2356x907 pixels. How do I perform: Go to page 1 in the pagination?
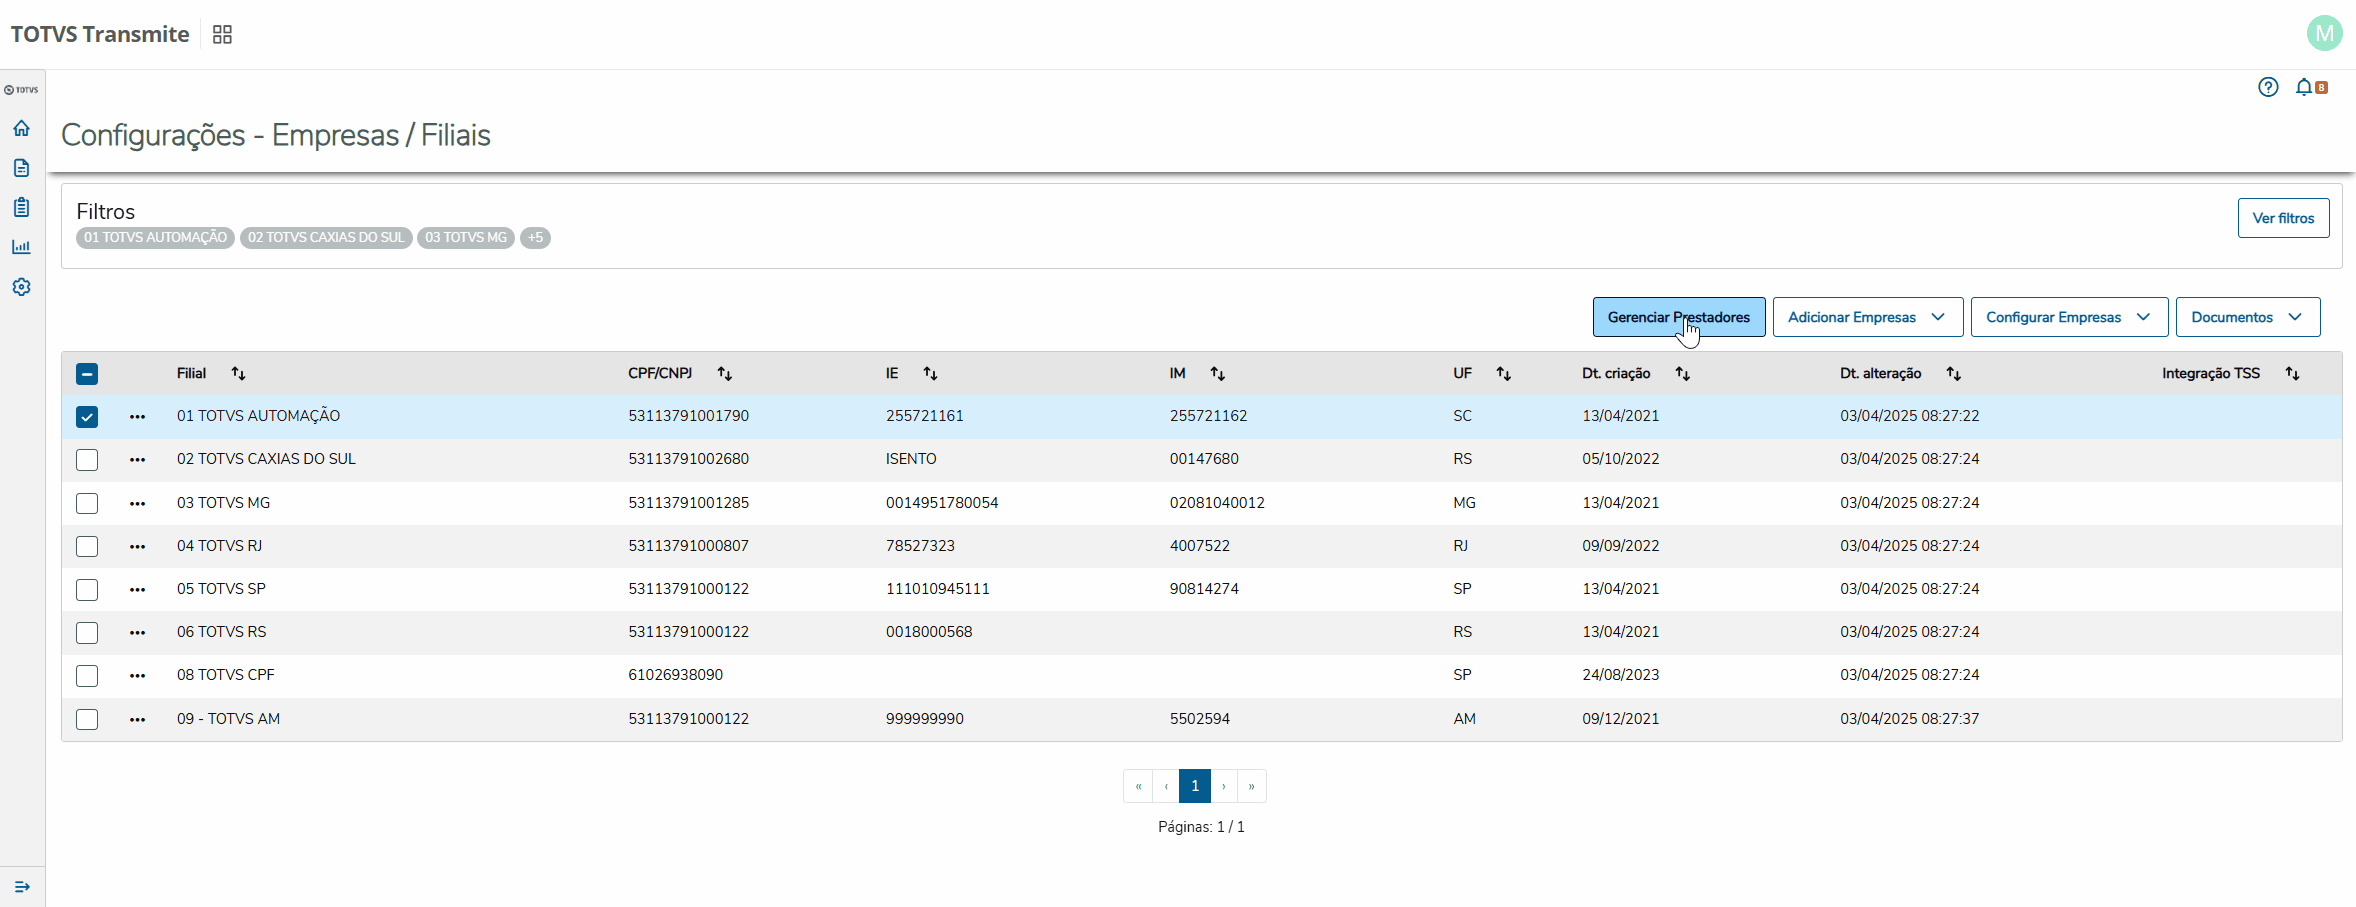pyautogui.click(x=1195, y=786)
